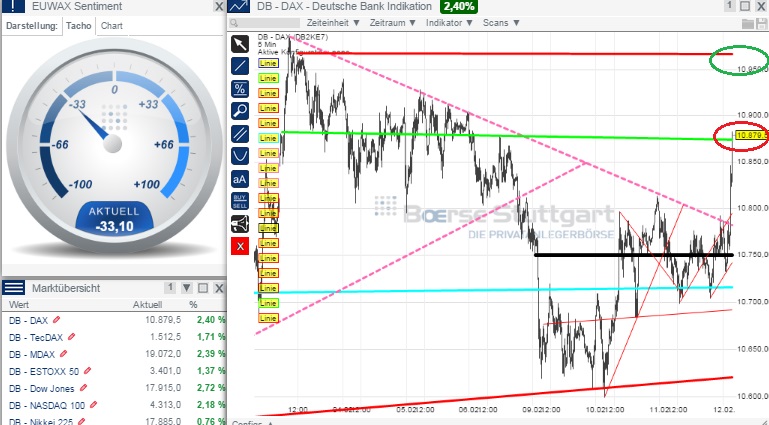The width and height of the screenshot is (769, 425).
Task: Click the red X delete drawings button
Action: (240, 246)
